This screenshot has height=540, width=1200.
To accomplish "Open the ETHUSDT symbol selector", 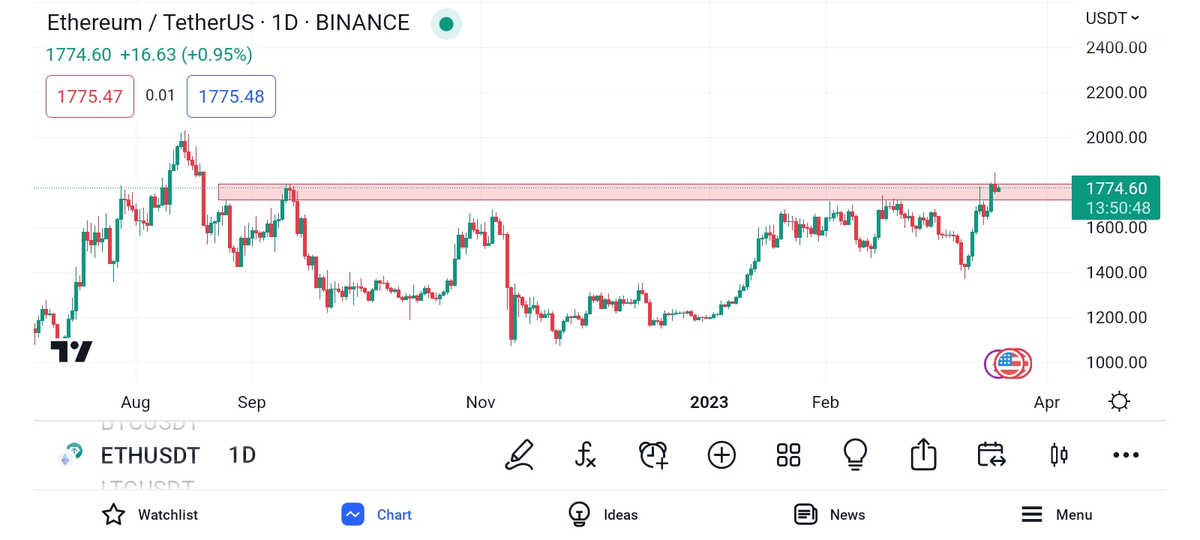I will 150,455.
